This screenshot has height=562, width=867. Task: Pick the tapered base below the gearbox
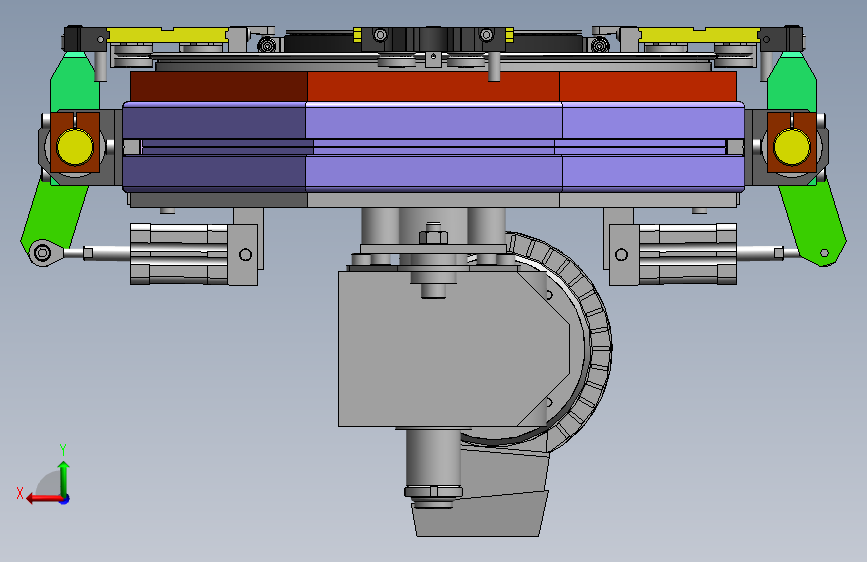pos(479,514)
